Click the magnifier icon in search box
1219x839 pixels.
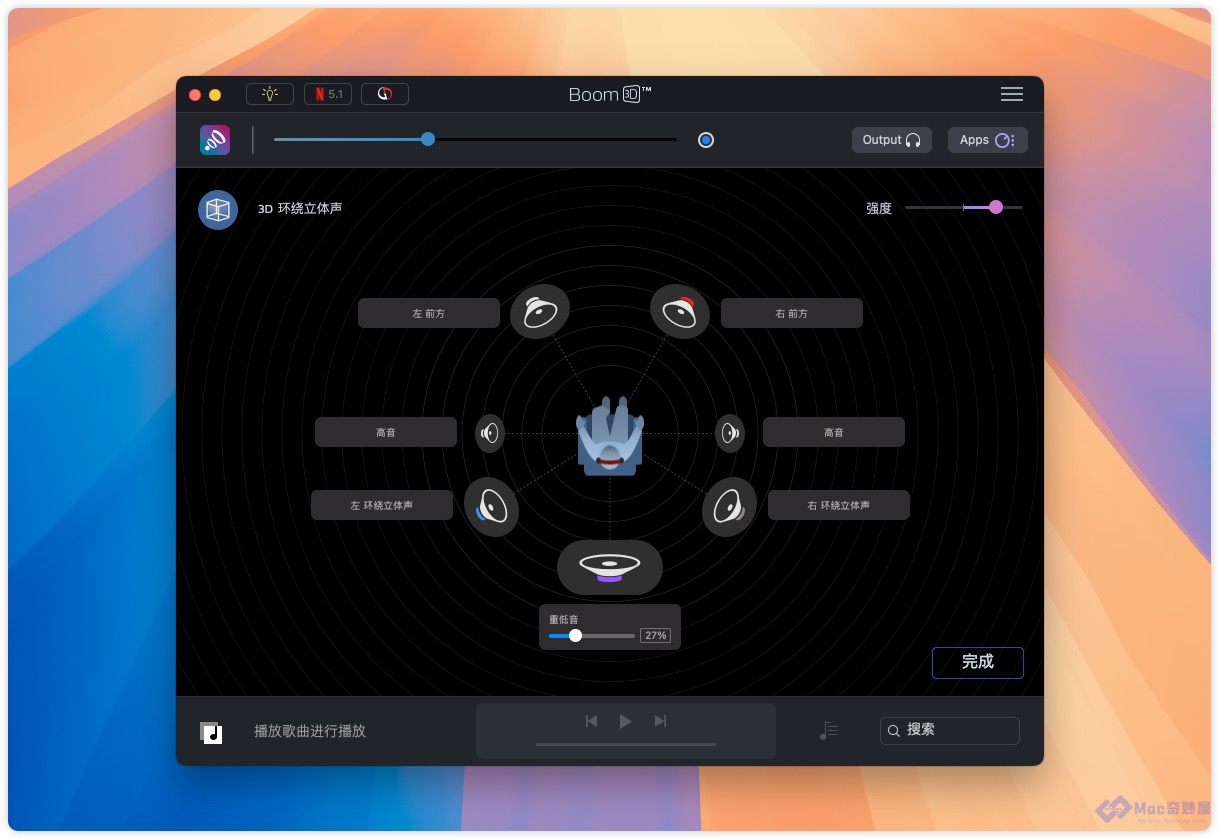(893, 731)
